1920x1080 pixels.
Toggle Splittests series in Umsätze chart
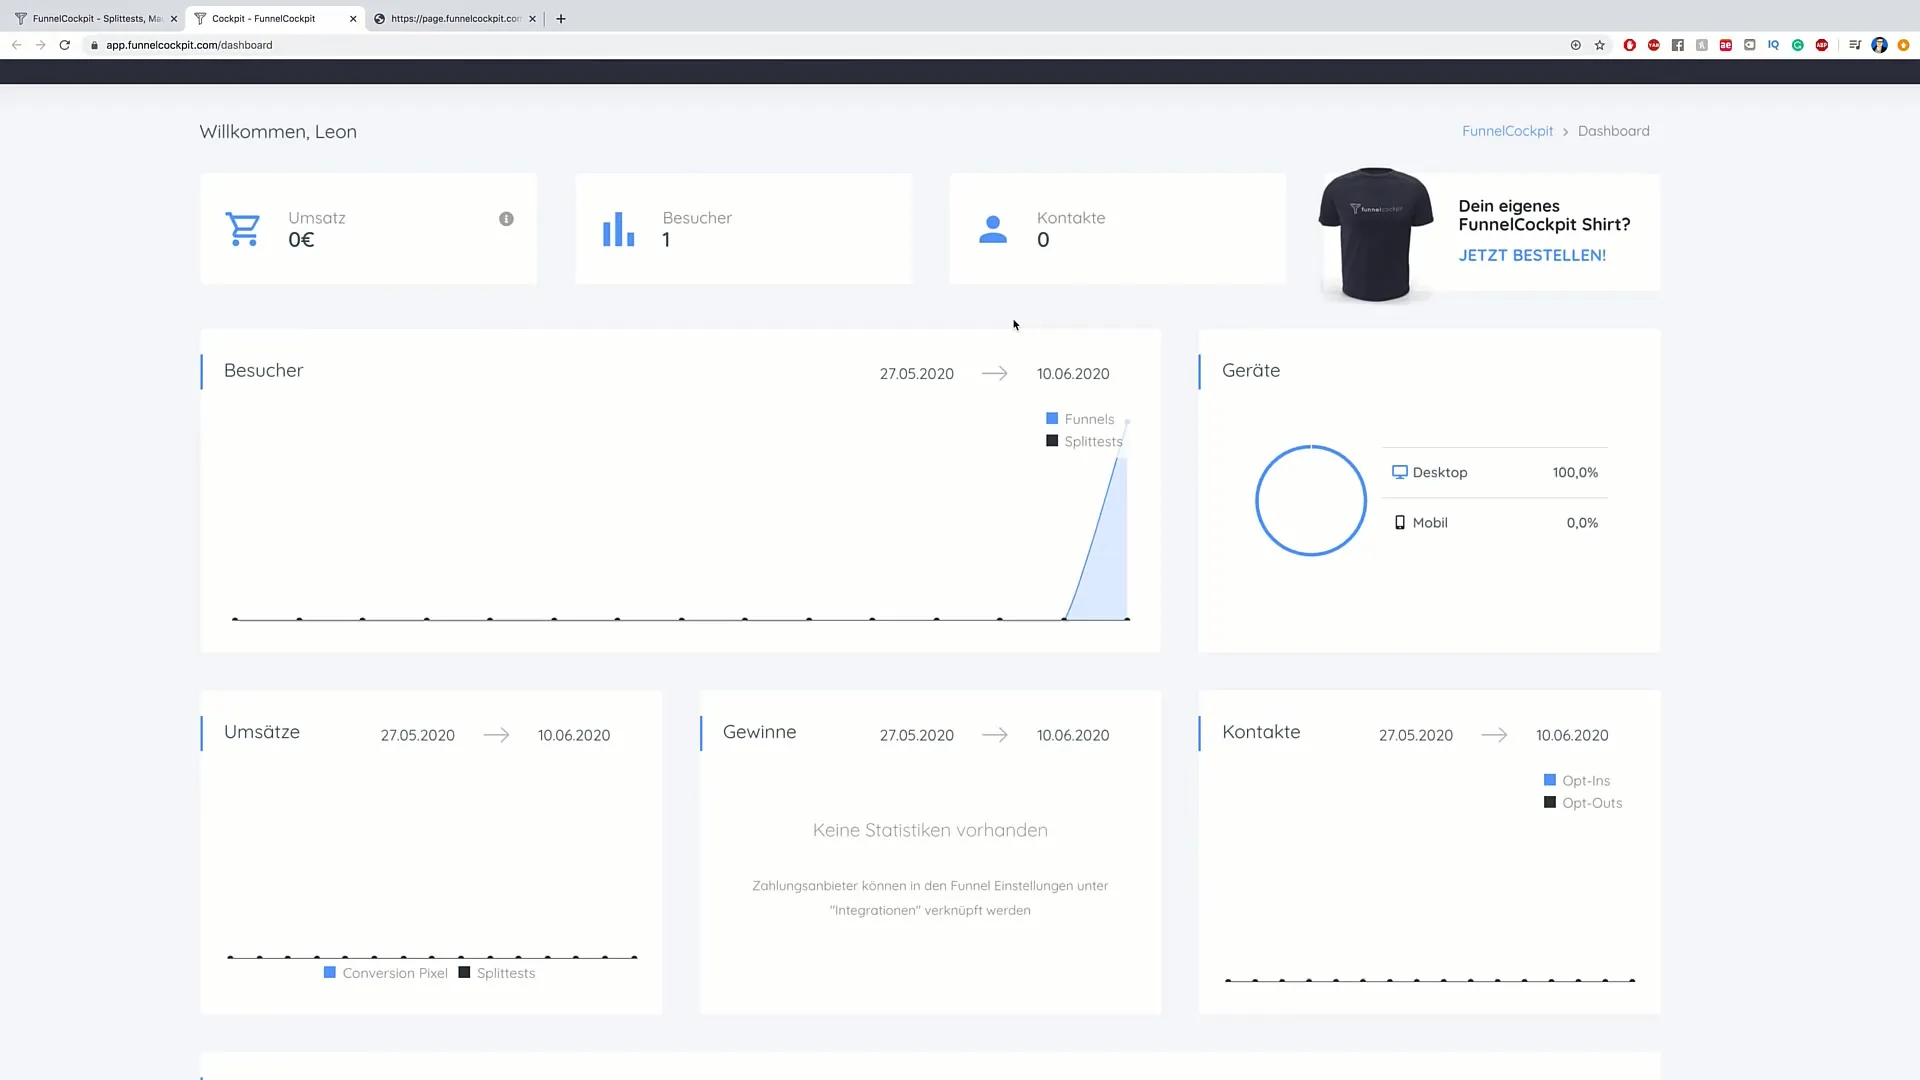[497, 973]
